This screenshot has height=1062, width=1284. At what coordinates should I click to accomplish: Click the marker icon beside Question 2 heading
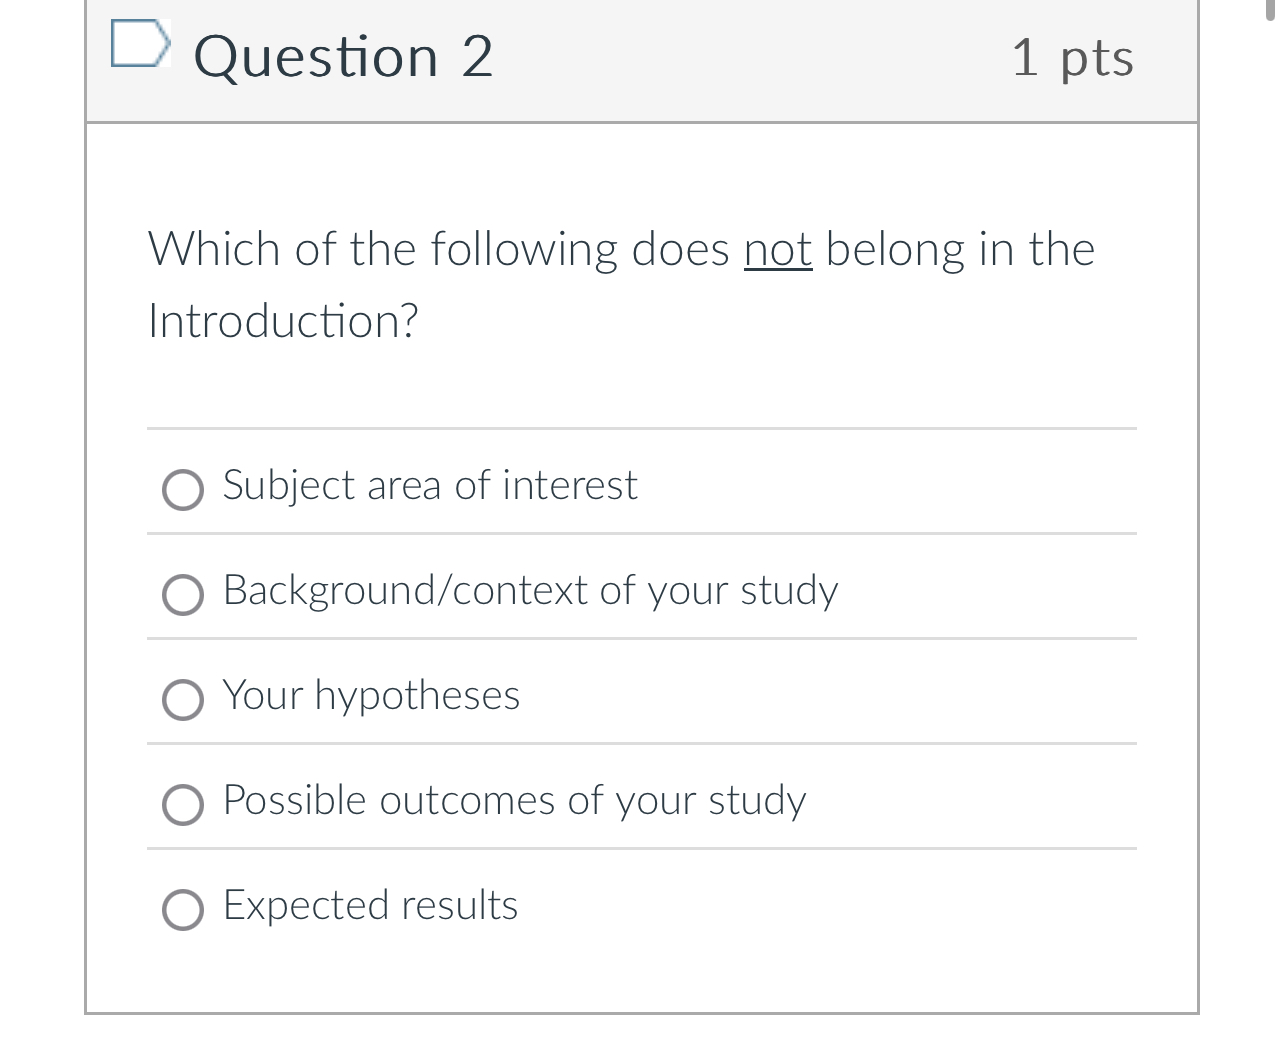tap(140, 42)
